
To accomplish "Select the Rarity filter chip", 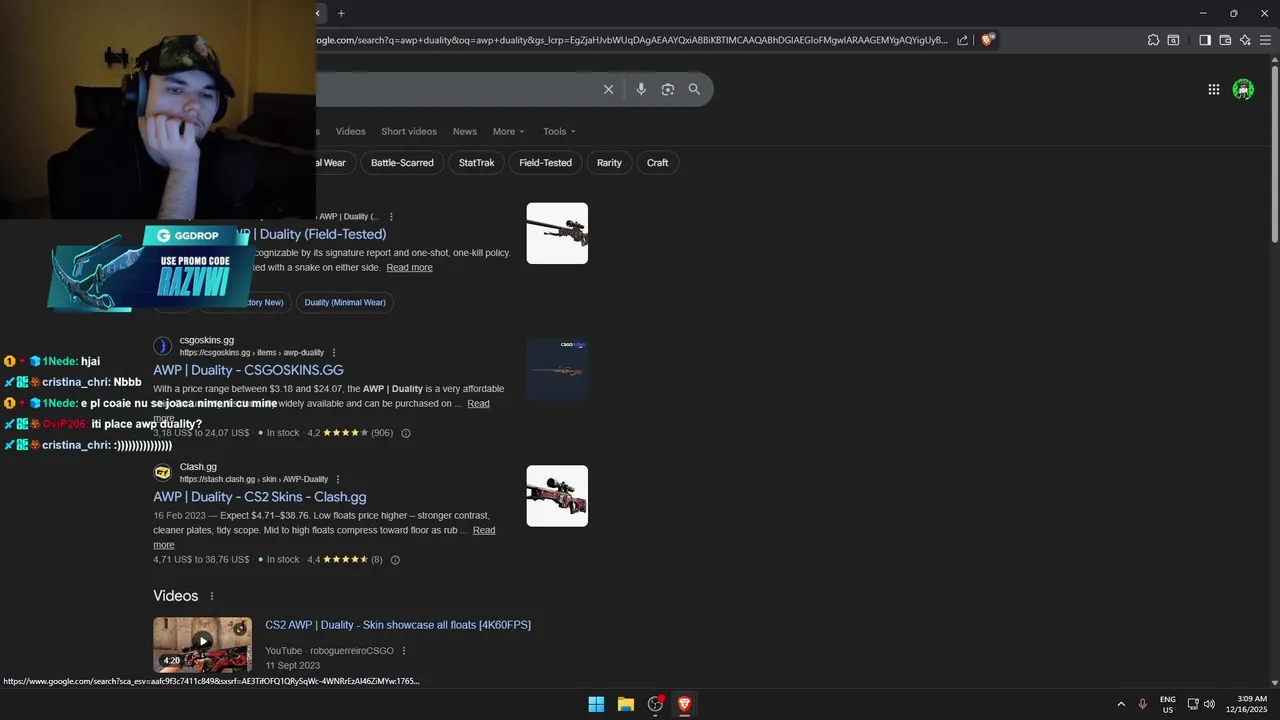I will (x=609, y=163).
